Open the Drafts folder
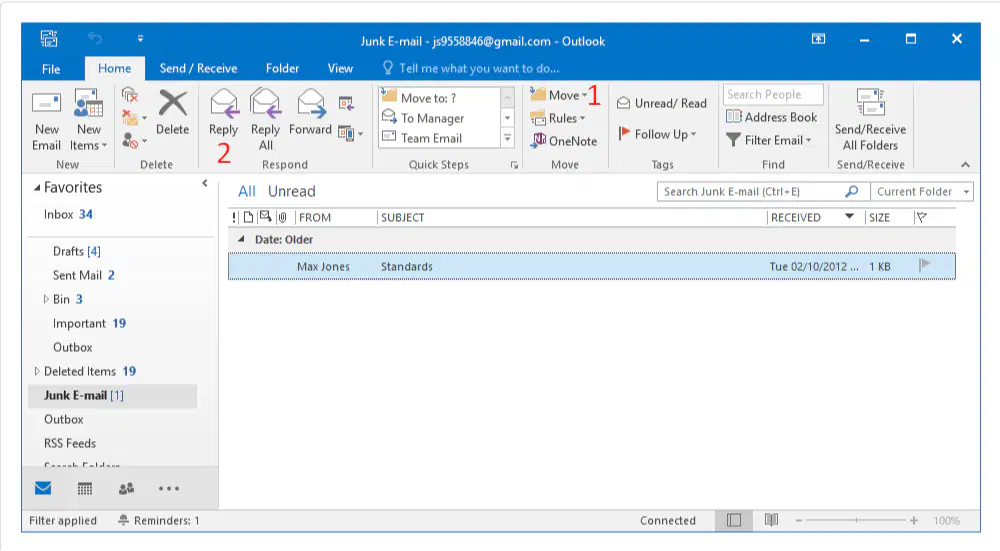This screenshot has height=551, width=1000. pyautogui.click(x=77, y=251)
